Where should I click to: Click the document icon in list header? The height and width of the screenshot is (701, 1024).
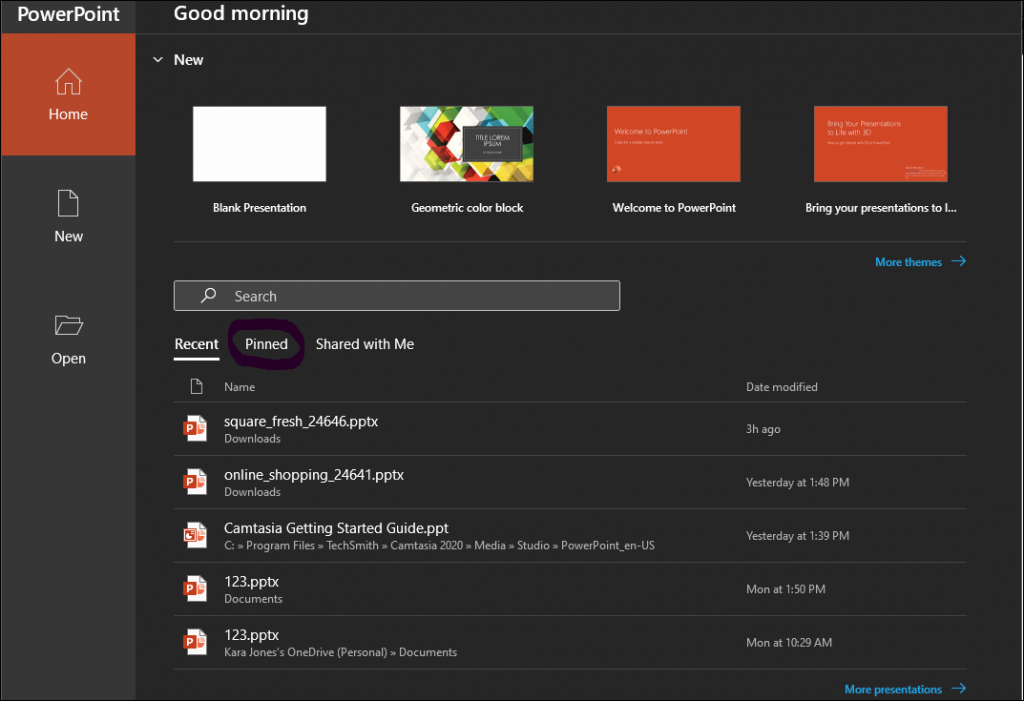tap(196, 387)
